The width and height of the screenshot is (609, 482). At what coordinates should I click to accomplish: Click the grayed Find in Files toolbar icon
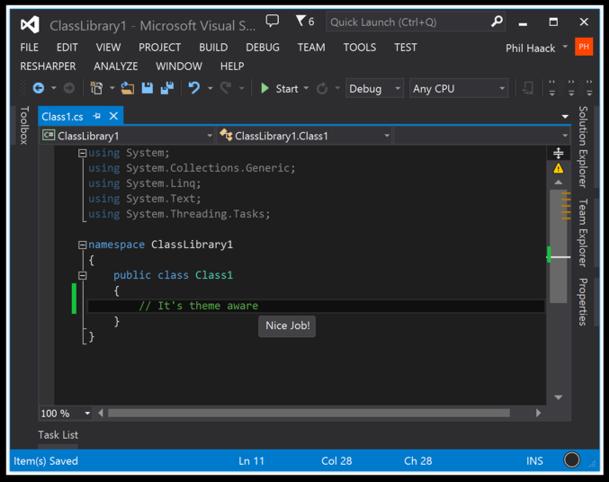(x=527, y=89)
